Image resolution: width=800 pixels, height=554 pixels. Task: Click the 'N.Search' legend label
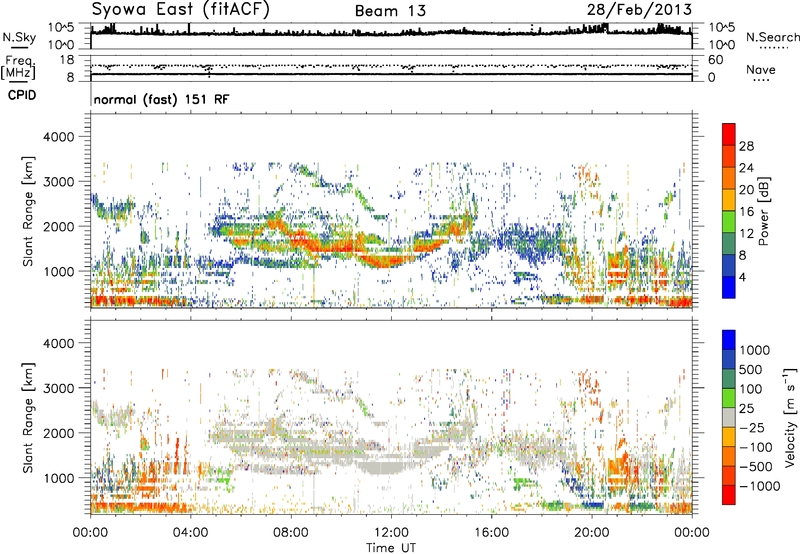click(x=772, y=37)
